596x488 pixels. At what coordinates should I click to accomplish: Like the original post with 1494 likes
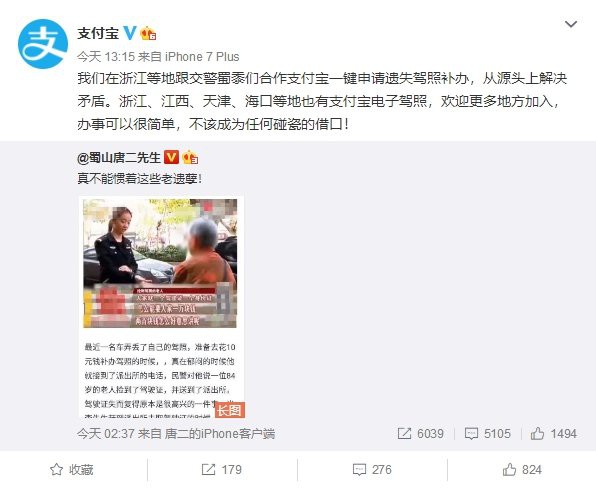coord(553,434)
